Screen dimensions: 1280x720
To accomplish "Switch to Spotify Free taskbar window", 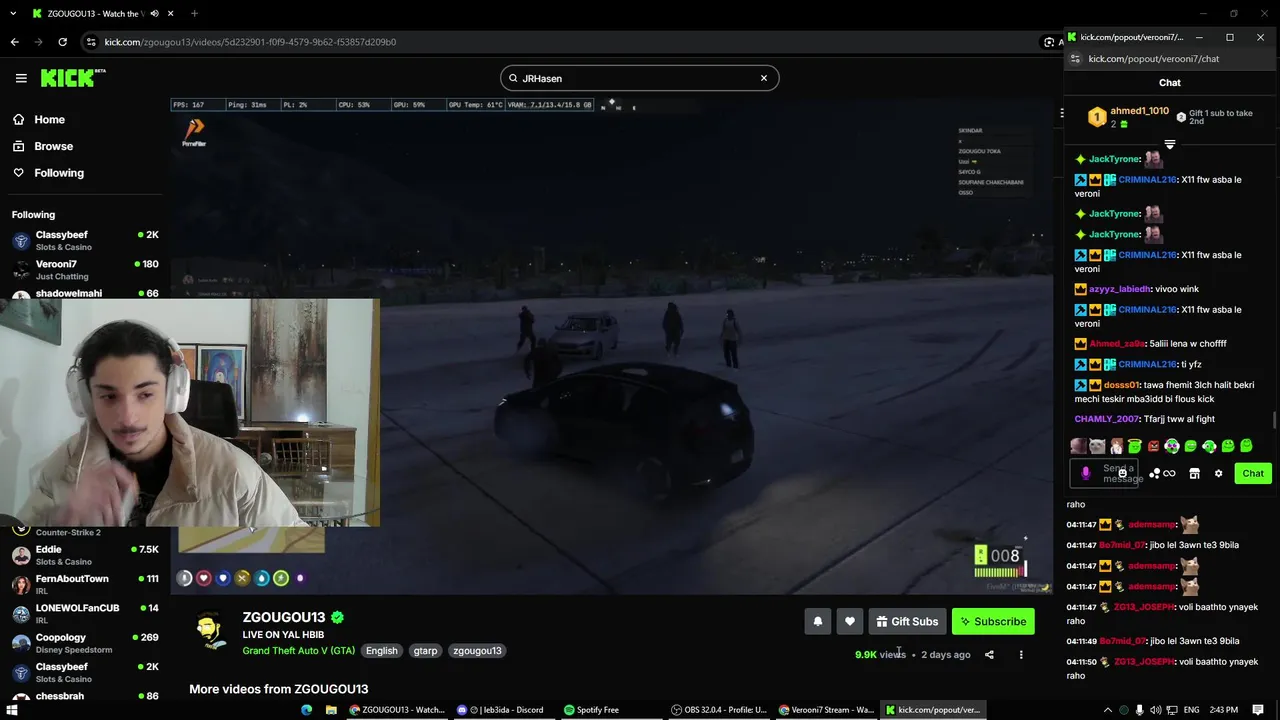I will [x=593, y=710].
